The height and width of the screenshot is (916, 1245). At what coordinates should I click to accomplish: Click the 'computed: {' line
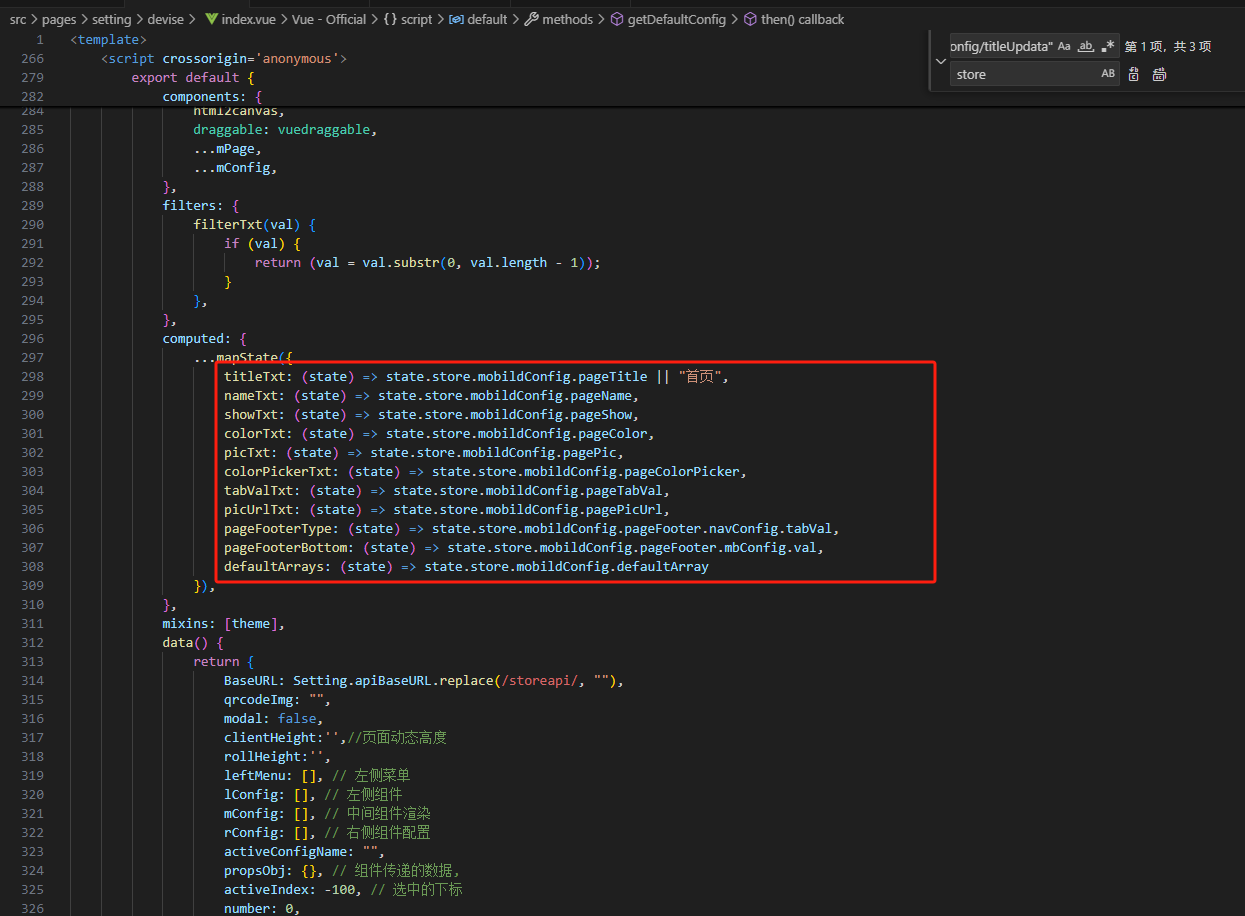pyautogui.click(x=205, y=338)
